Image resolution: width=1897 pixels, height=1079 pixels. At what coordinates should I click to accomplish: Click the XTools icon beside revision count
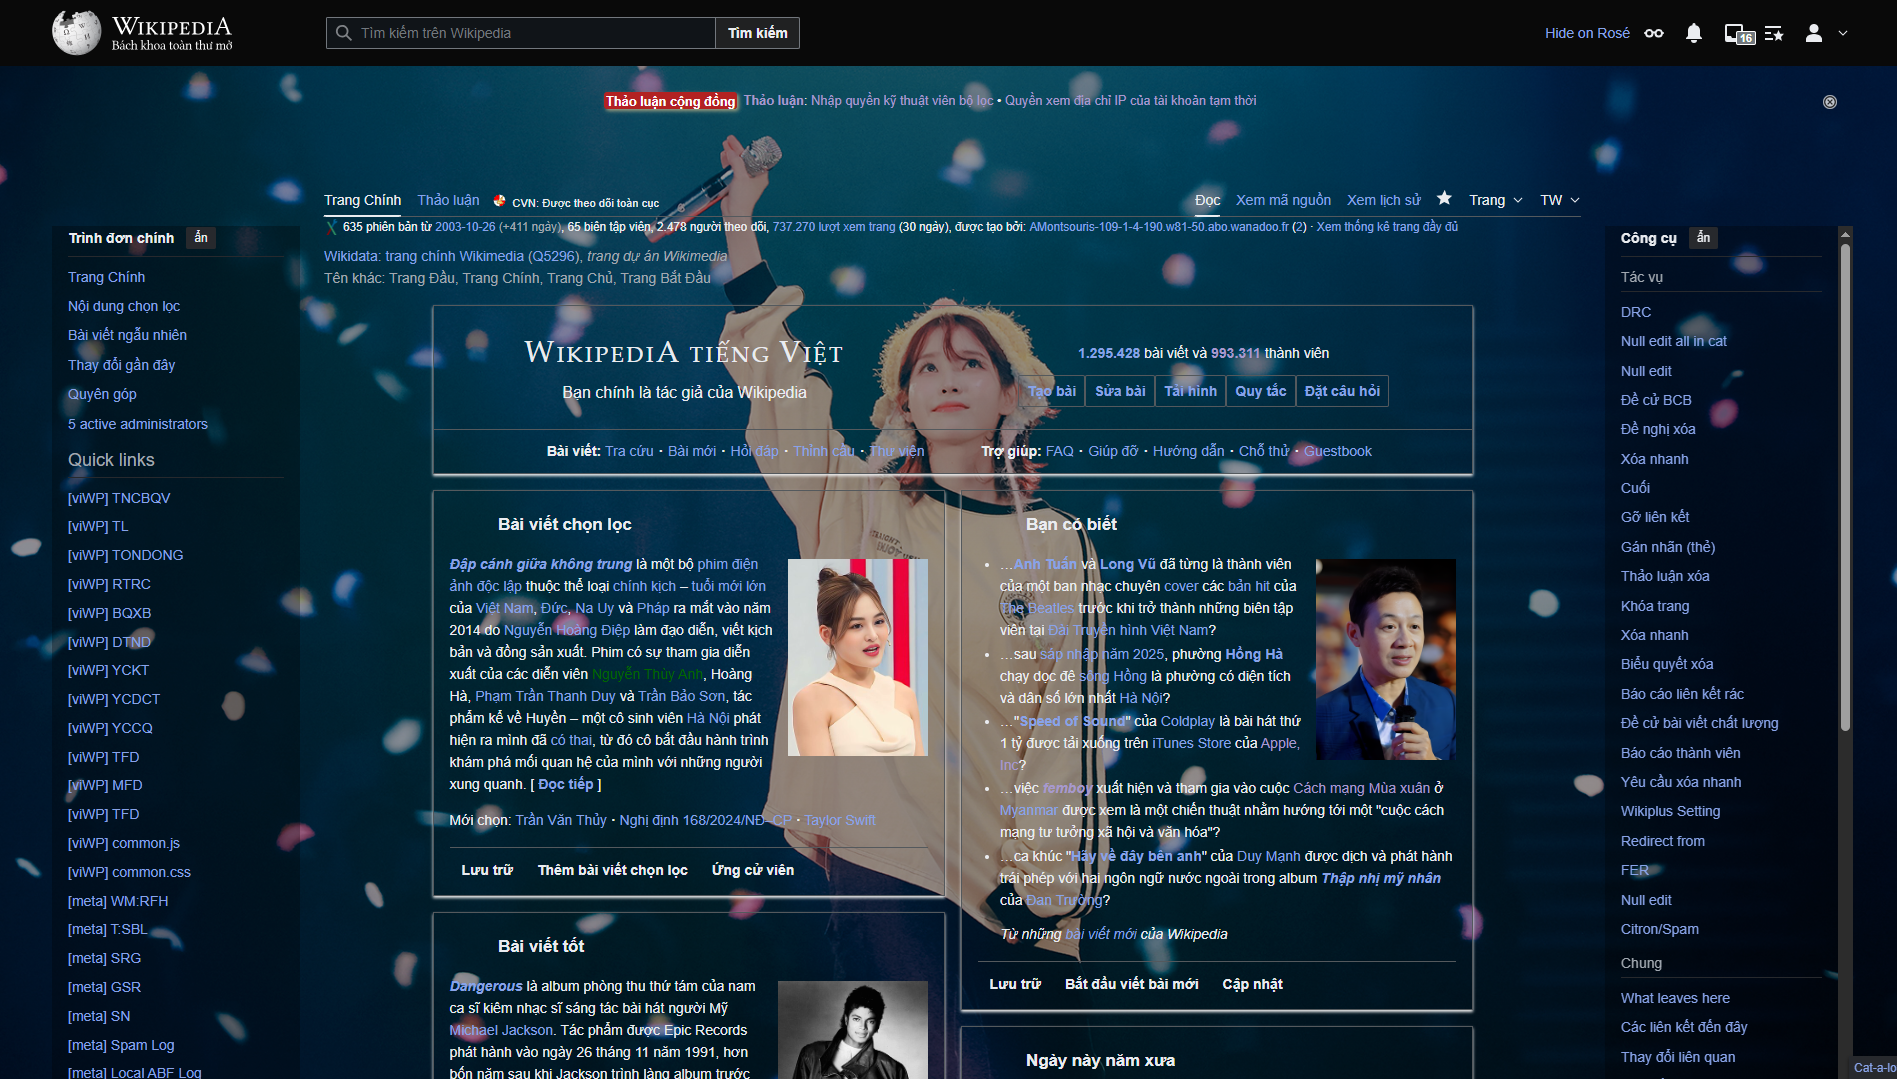332,227
